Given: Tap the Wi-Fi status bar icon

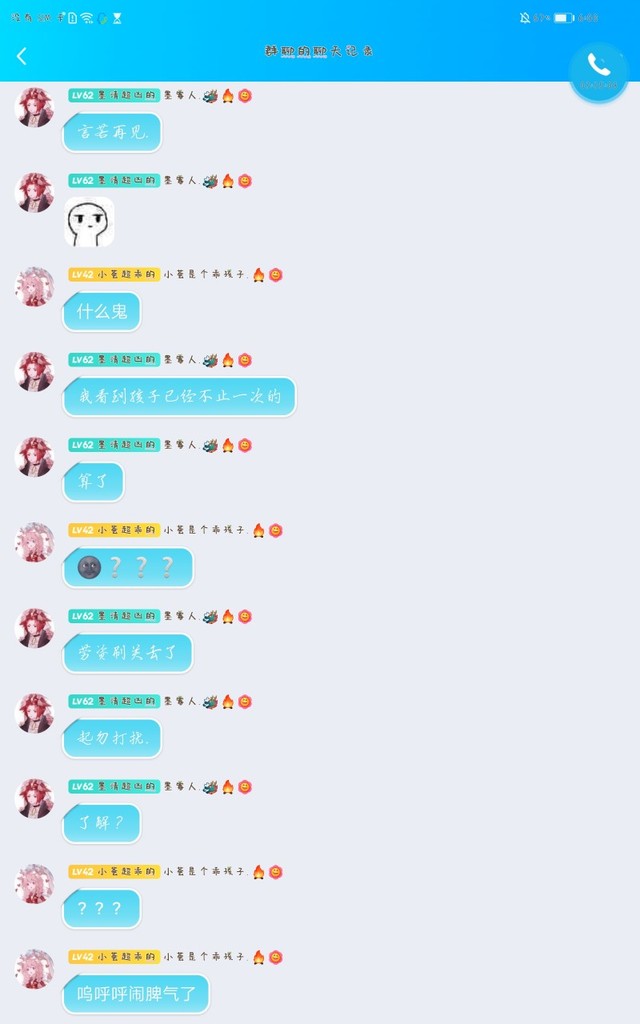Looking at the screenshot, I should (x=87, y=18).
